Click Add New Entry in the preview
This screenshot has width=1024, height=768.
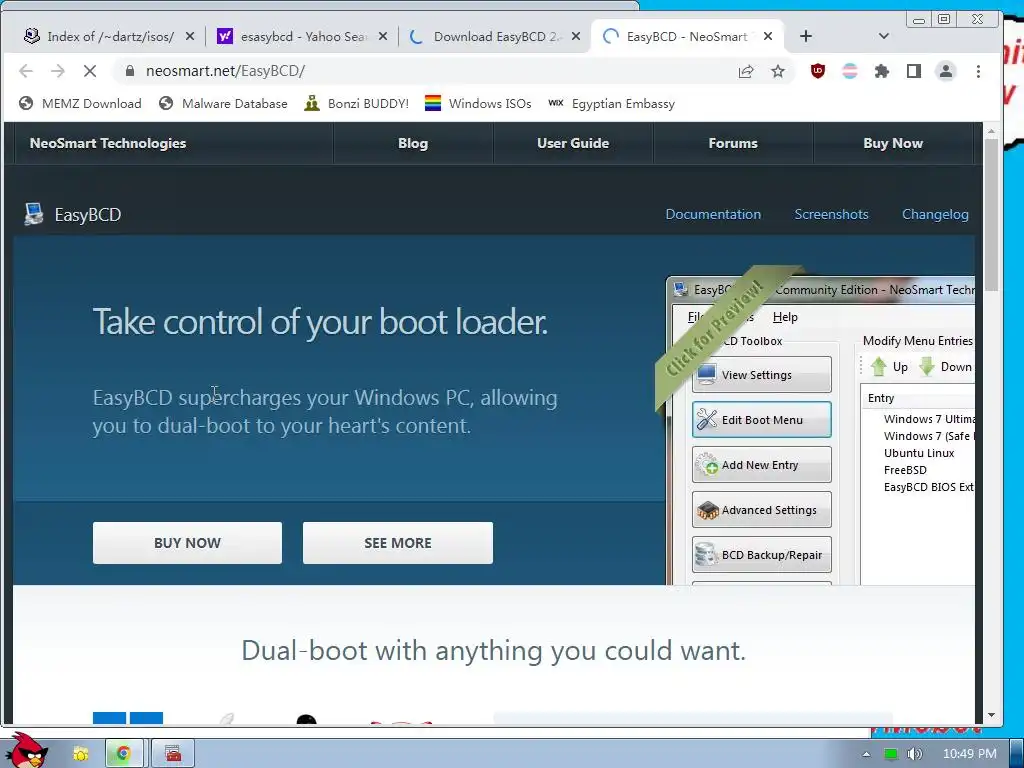pos(761,465)
